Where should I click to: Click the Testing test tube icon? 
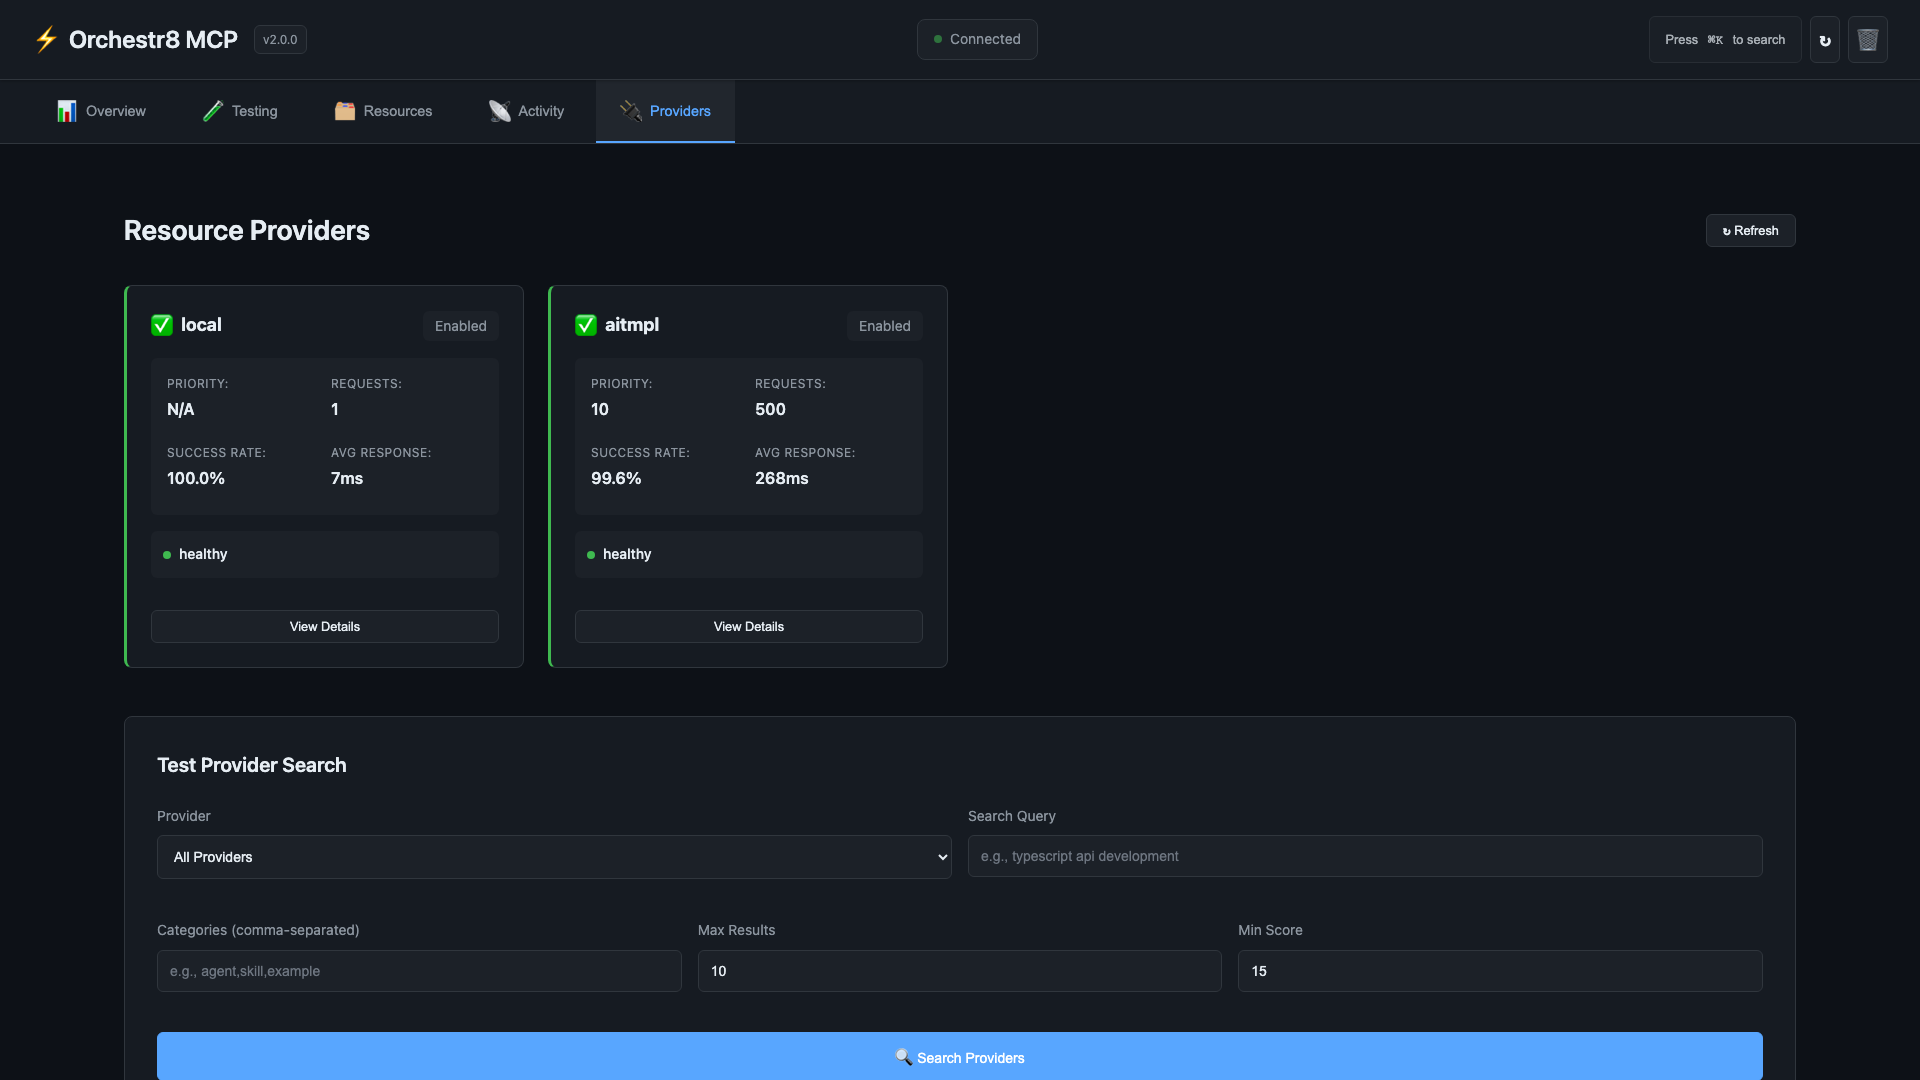click(213, 111)
